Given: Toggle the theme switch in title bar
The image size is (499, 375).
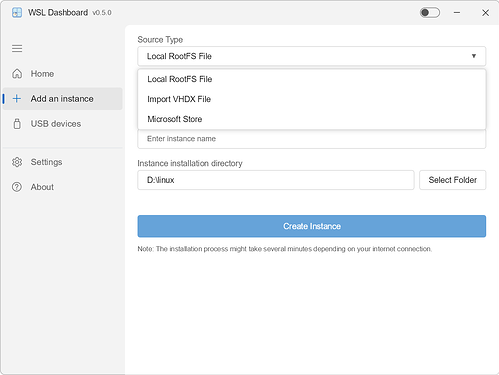Looking at the screenshot, I should (x=429, y=13).
